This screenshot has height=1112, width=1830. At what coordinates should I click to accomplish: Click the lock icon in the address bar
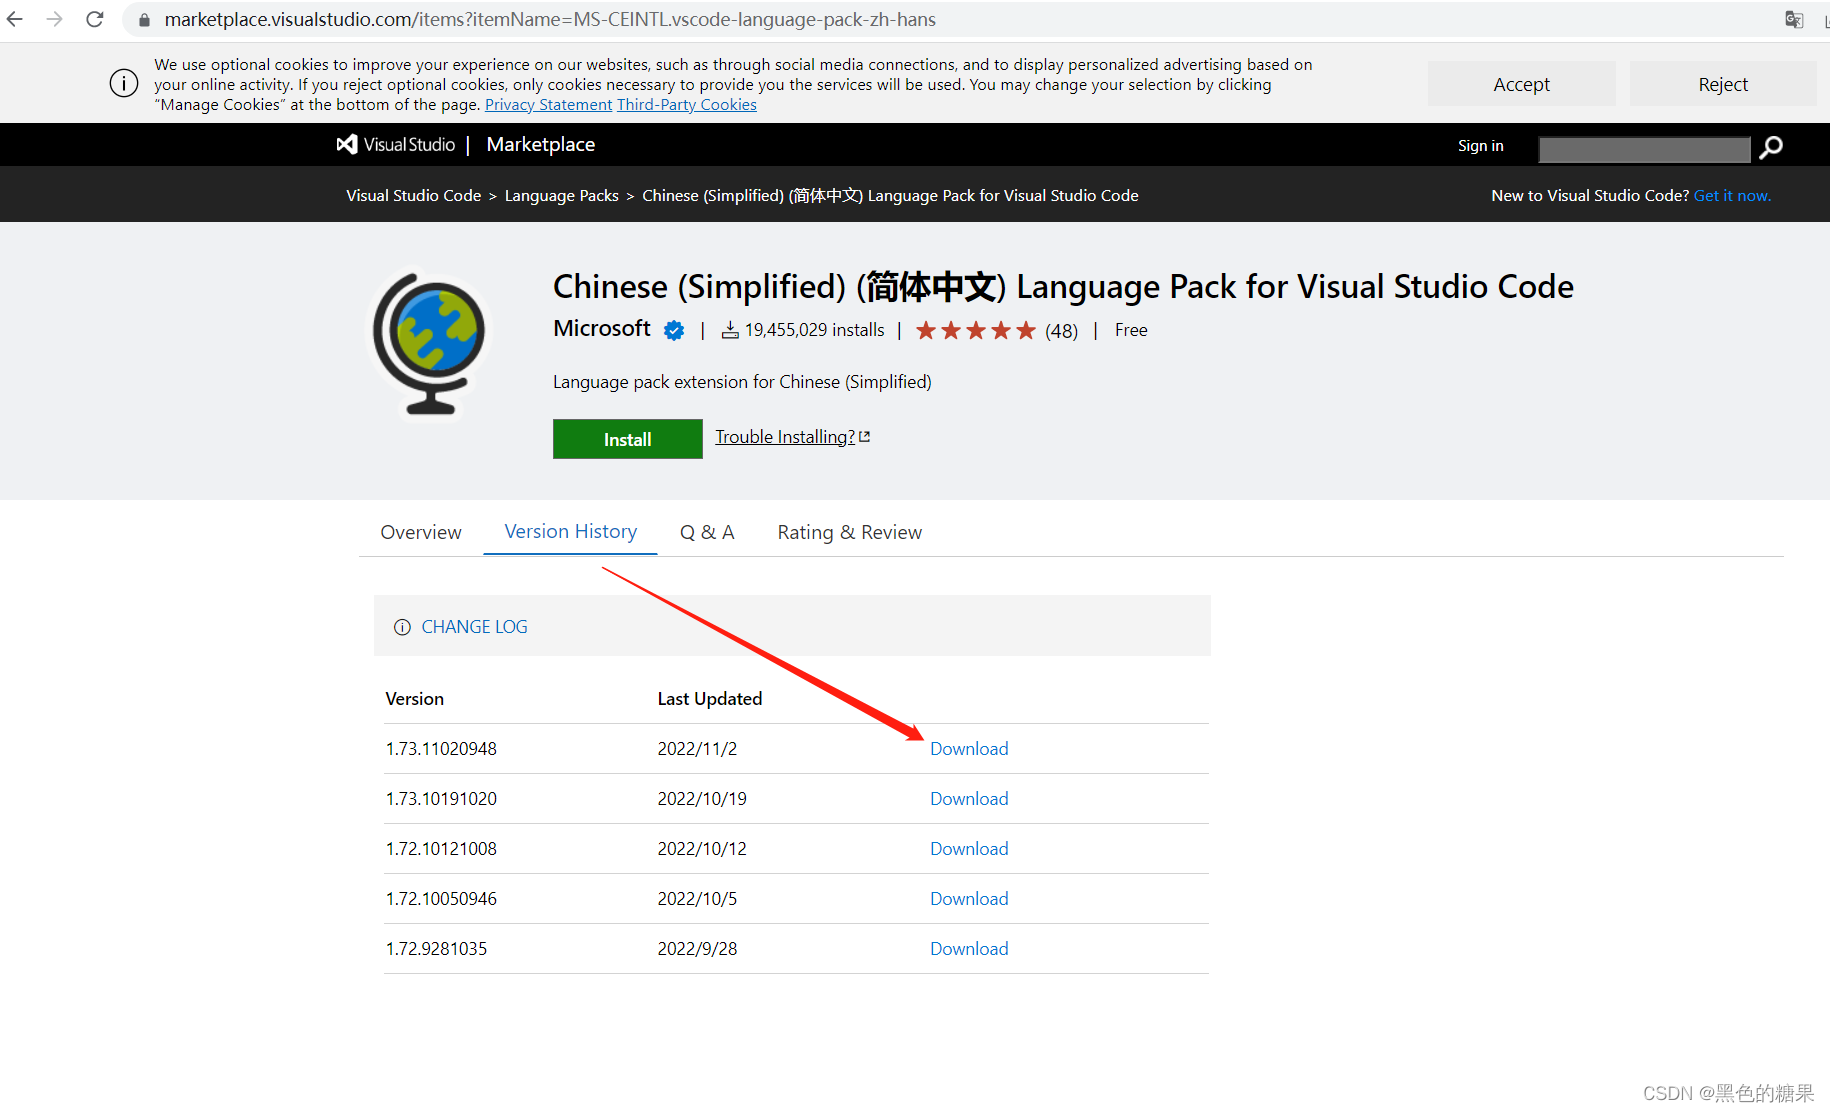click(144, 20)
